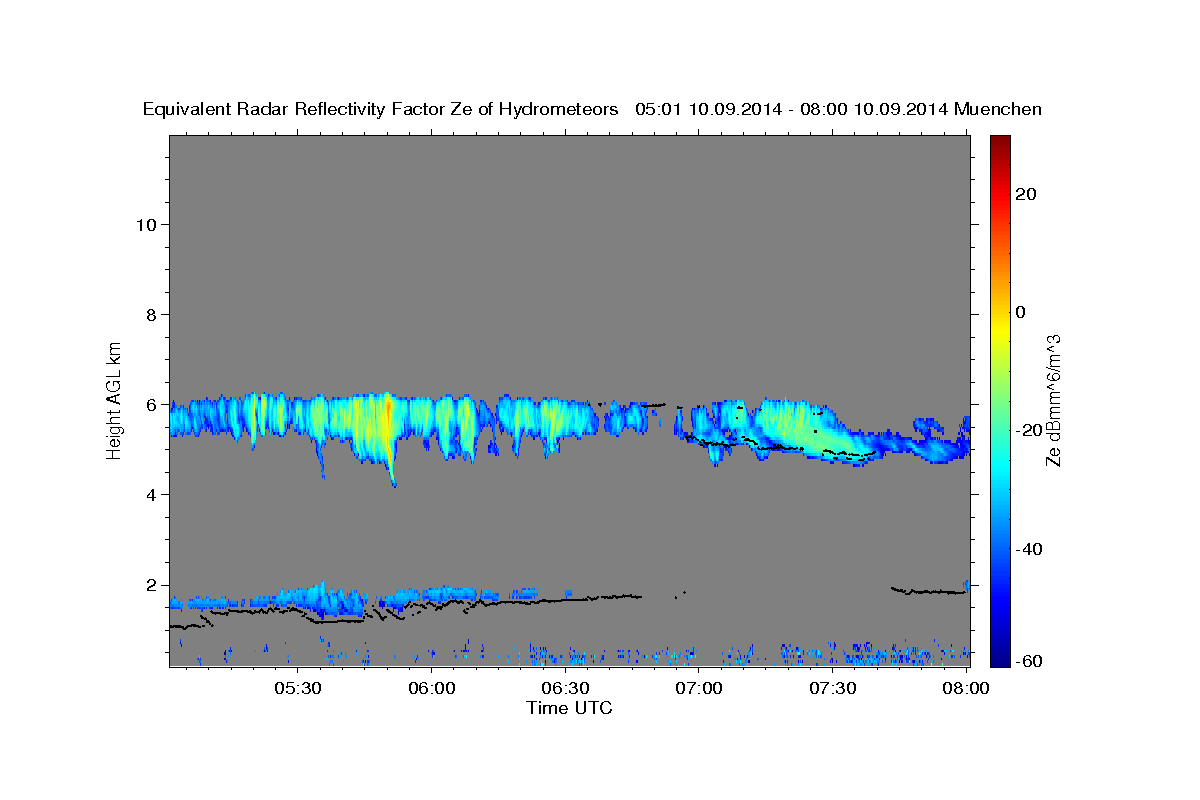Click the colorbar value -40
Image resolution: width=1200 pixels, height=800 pixels.
point(1029,549)
